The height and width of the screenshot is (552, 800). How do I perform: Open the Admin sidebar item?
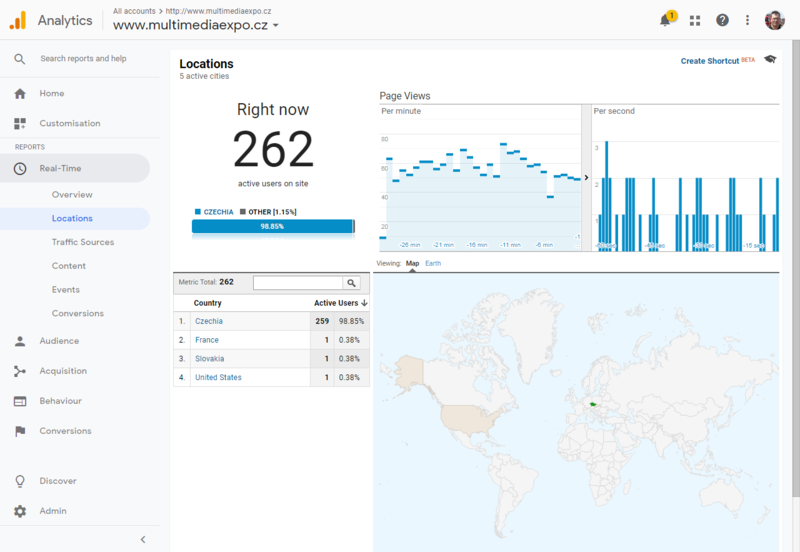pos(53,511)
